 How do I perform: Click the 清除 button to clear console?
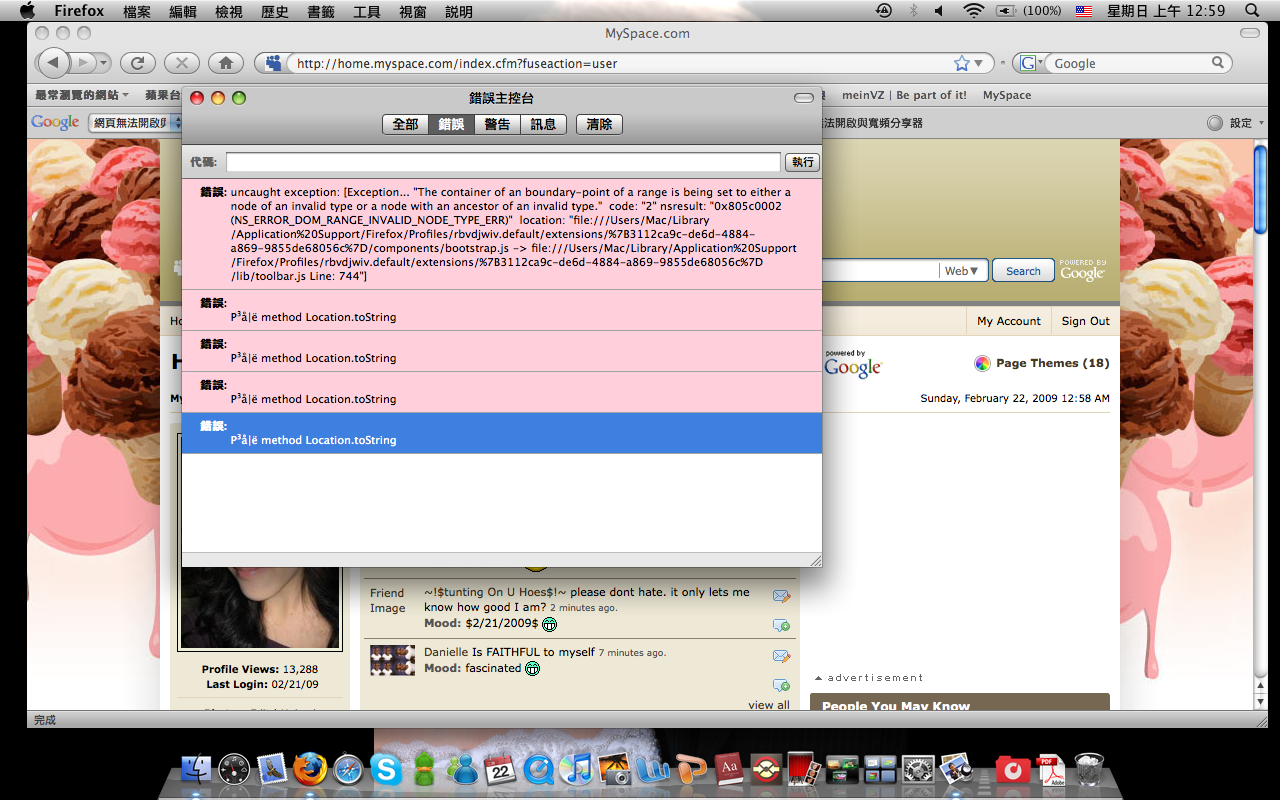(599, 124)
